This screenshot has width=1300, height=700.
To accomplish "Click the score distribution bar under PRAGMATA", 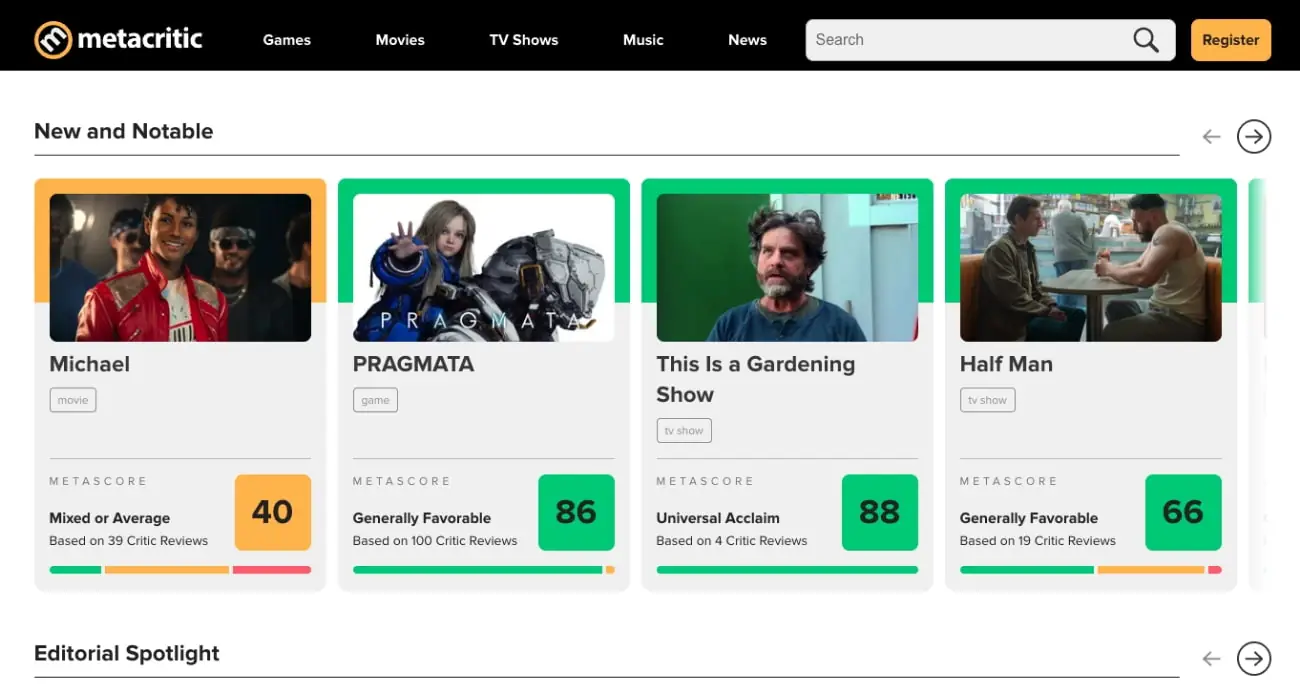I will pos(483,569).
